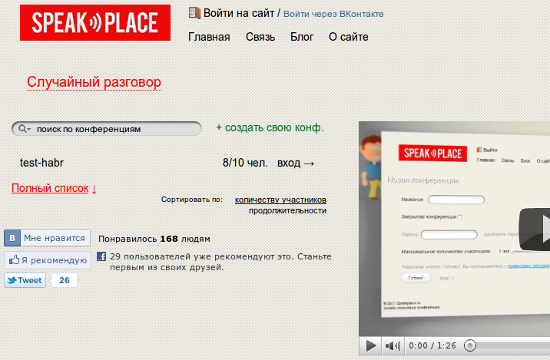
Task: Click Войти через ВКонтакте link
Action: pos(333,14)
